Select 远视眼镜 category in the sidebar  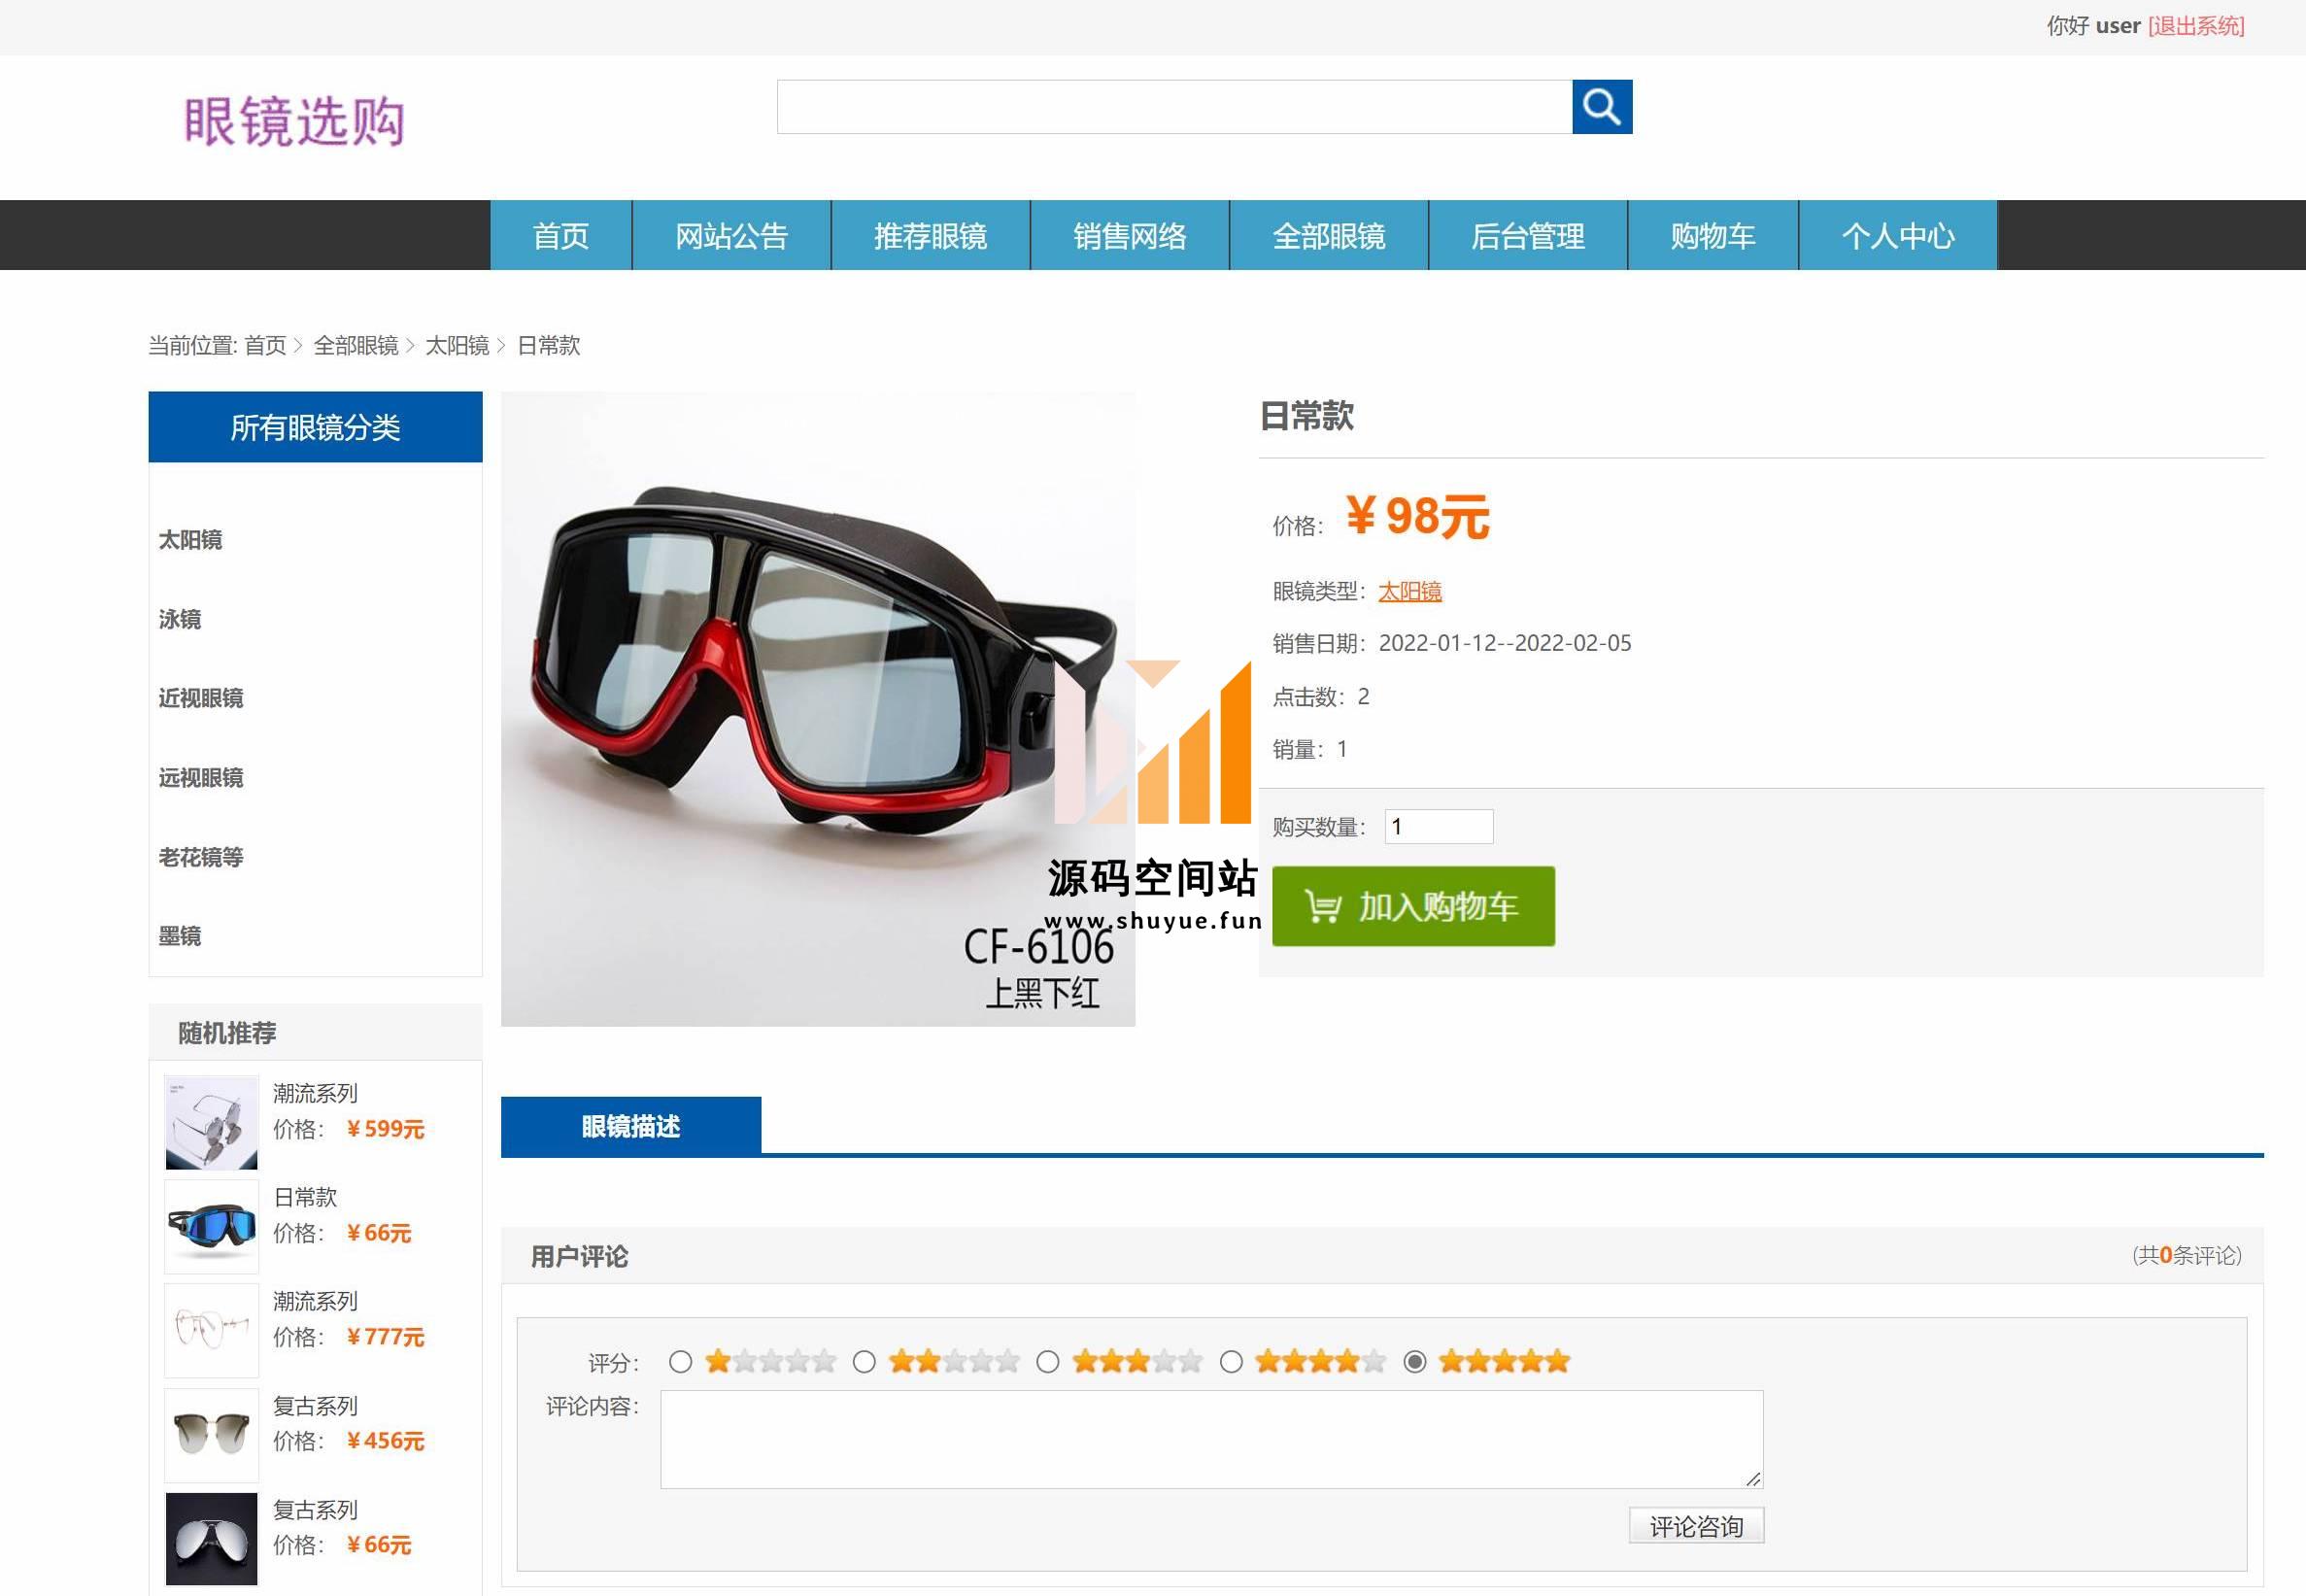(x=201, y=778)
